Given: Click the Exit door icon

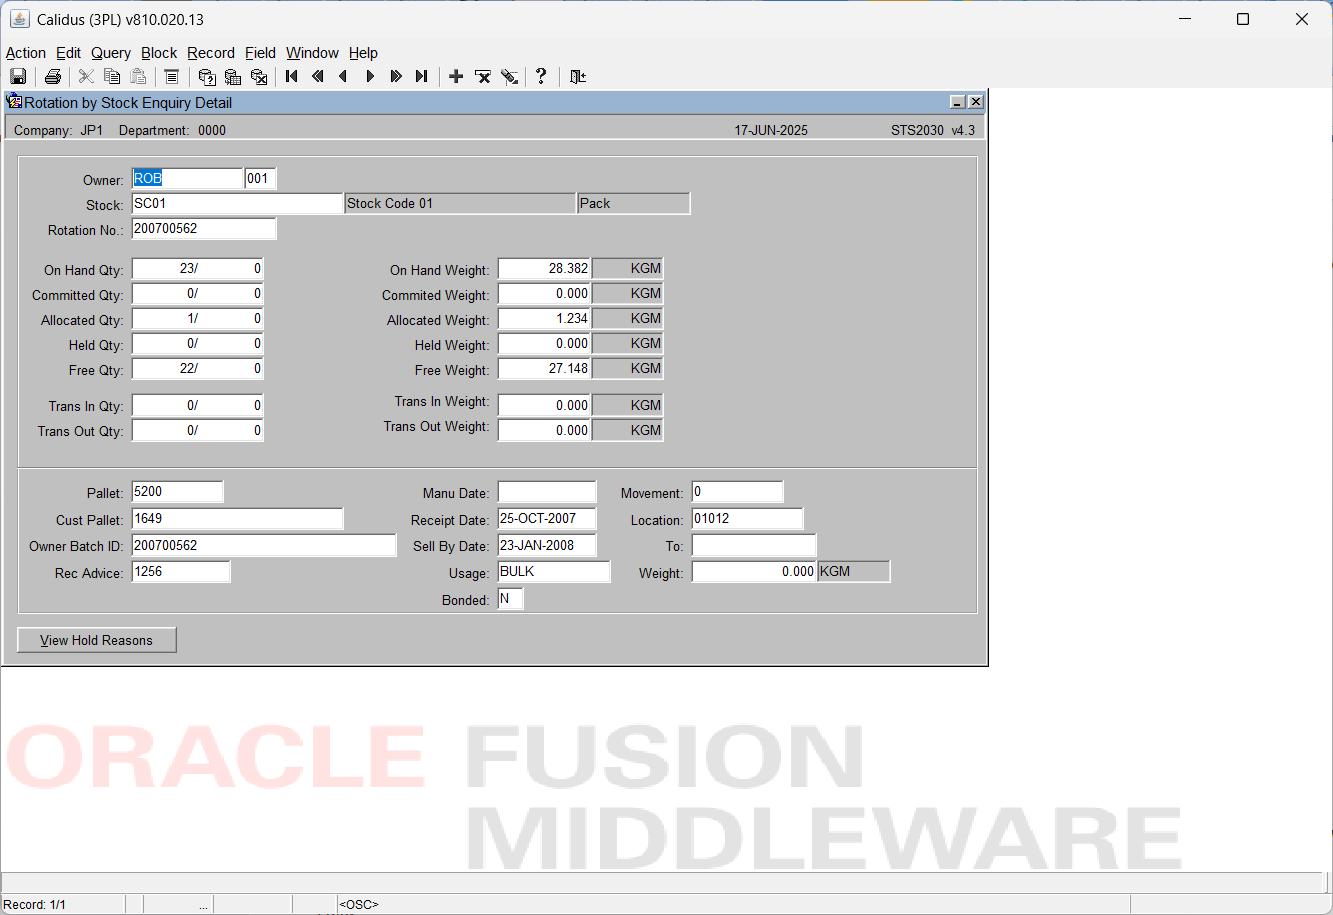Looking at the screenshot, I should click(578, 76).
